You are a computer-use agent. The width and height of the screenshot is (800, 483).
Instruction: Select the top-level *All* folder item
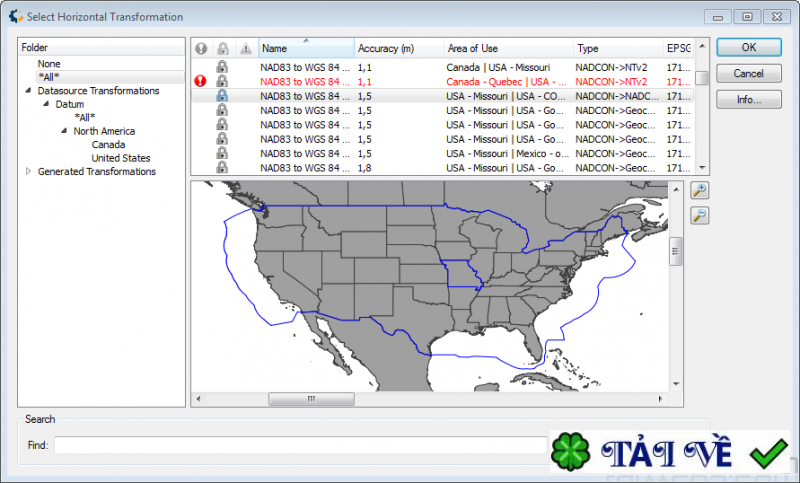point(48,77)
